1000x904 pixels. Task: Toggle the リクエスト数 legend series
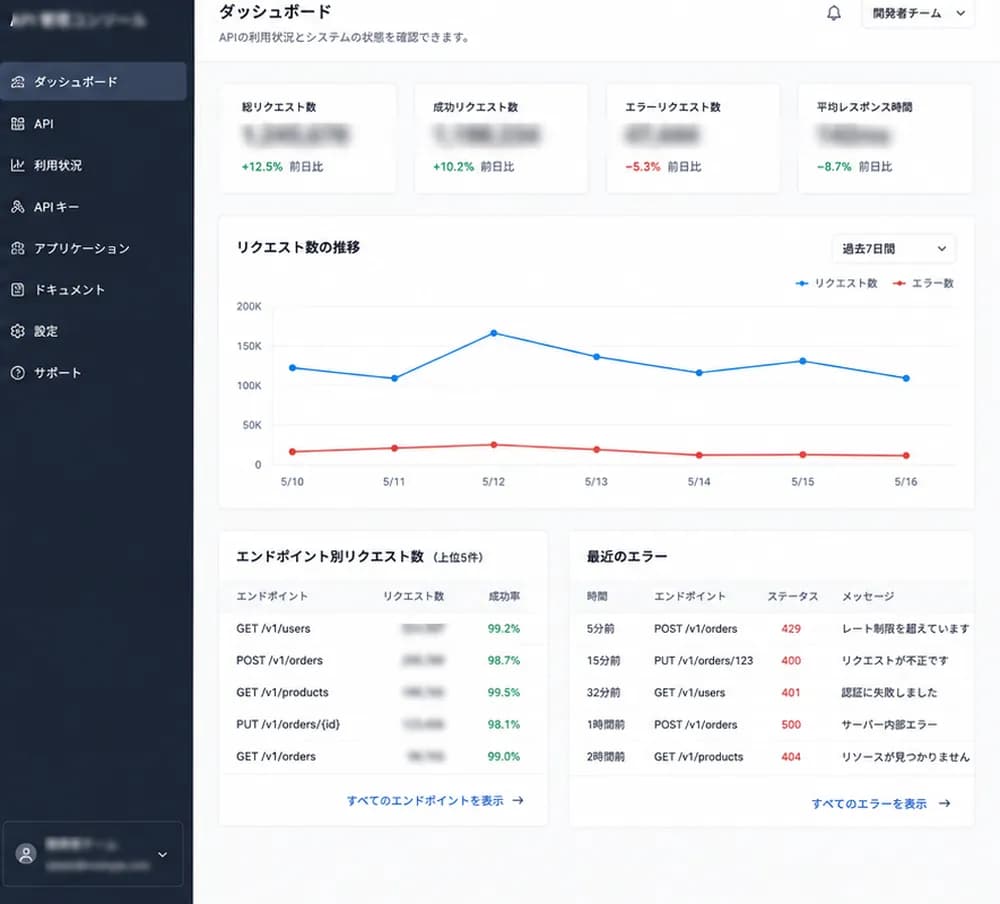(x=836, y=283)
